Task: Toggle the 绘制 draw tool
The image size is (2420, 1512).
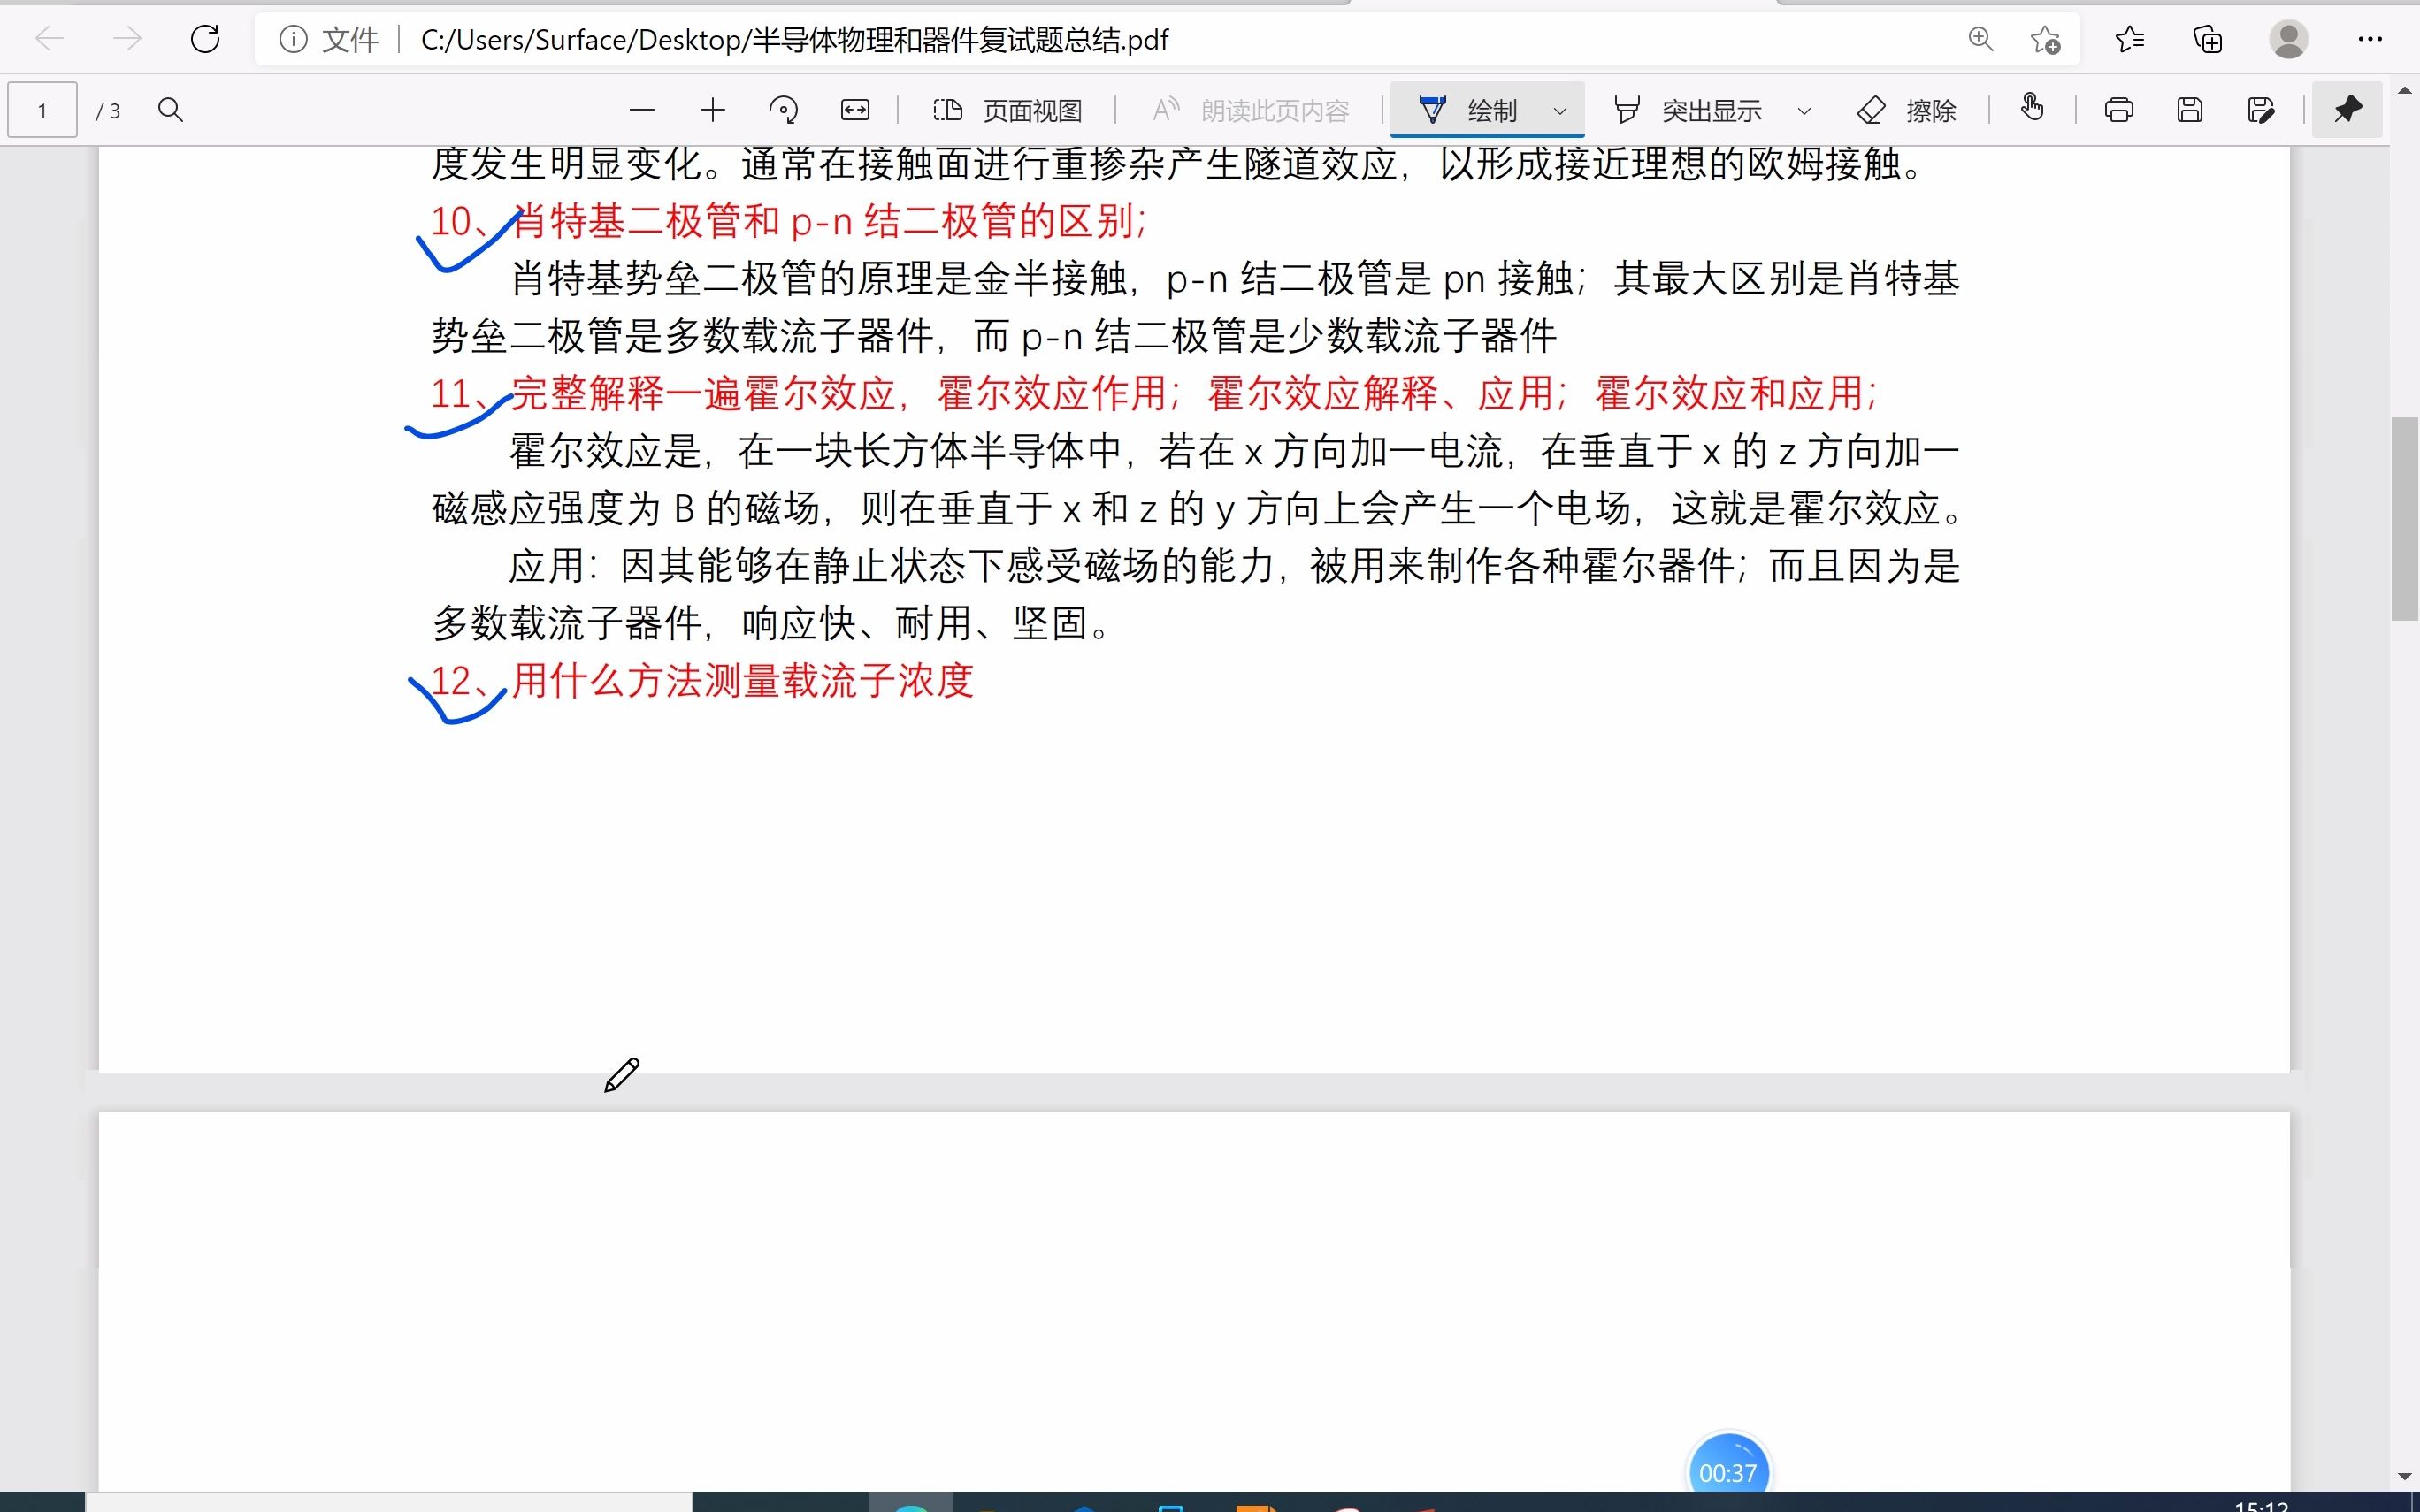Action: [x=1468, y=110]
